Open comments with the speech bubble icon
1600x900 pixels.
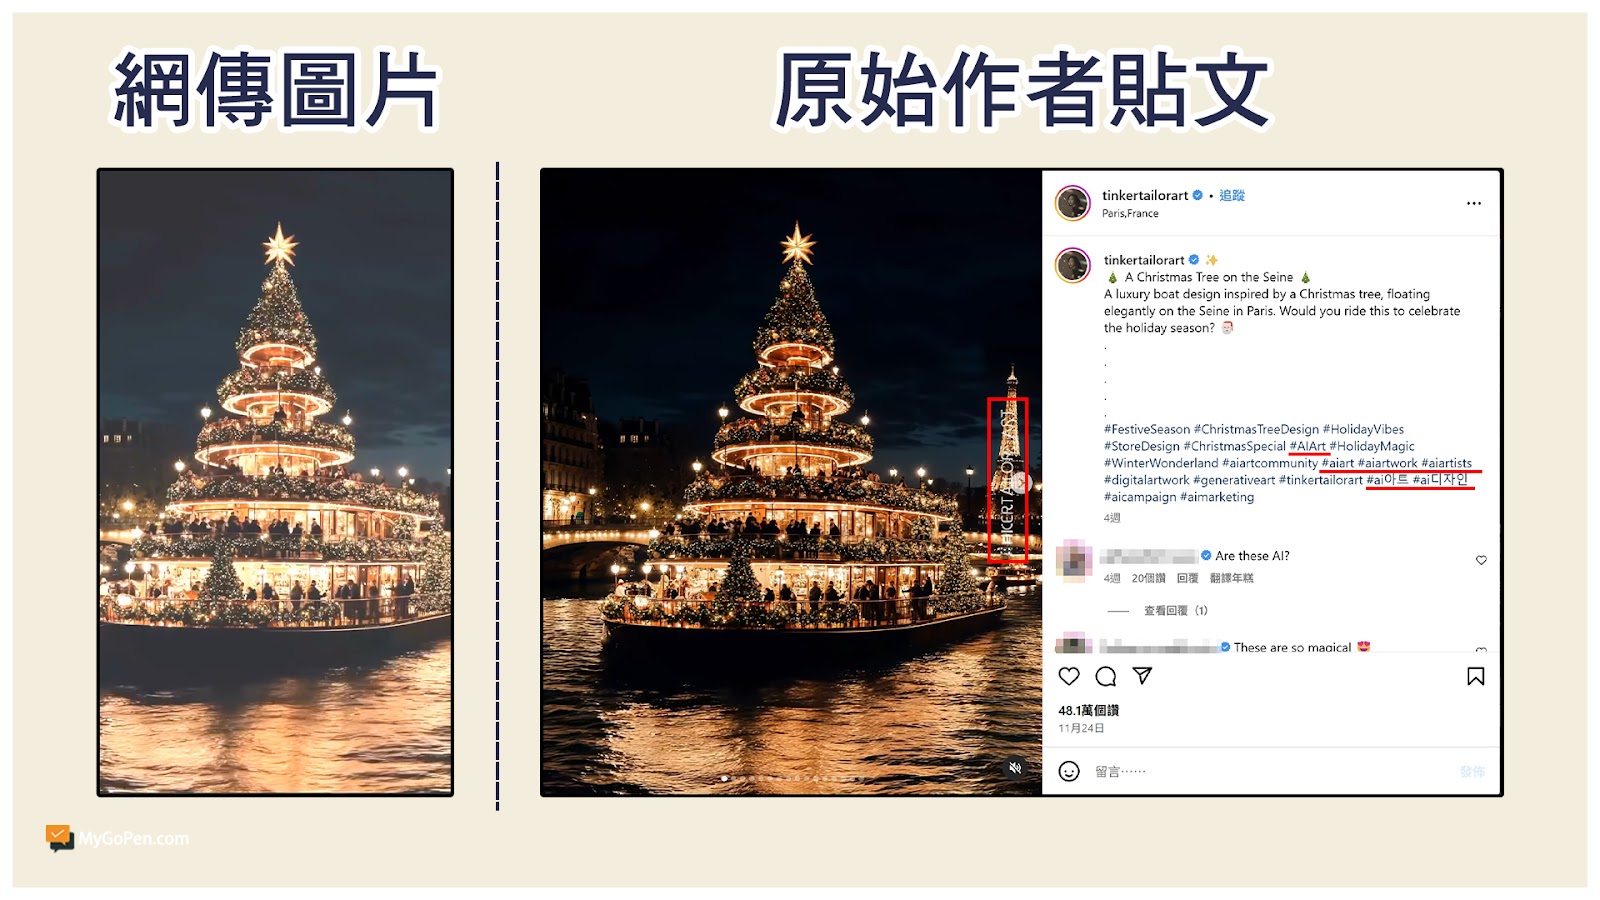click(1106, 677)
